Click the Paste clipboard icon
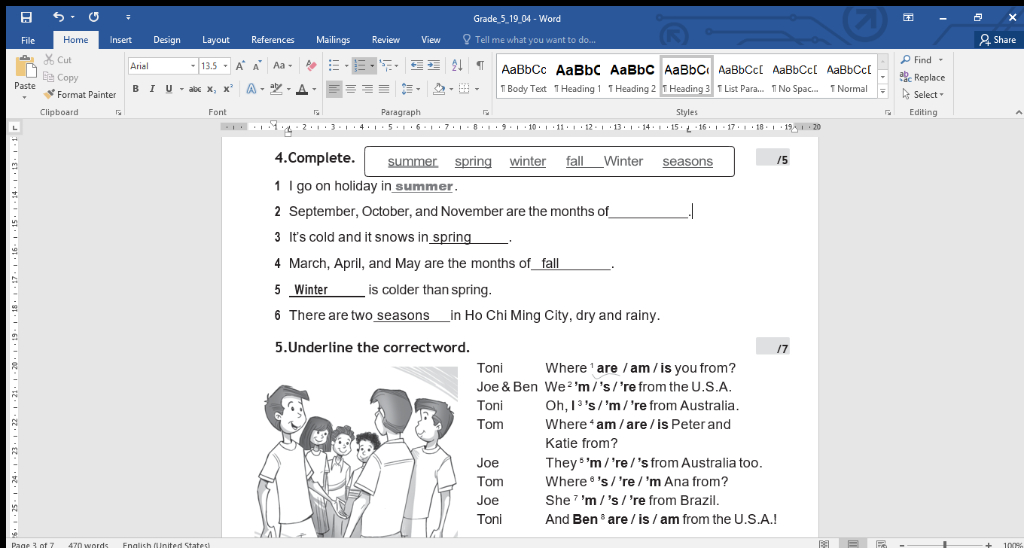The image size is (1024, 548). [25, 68]
